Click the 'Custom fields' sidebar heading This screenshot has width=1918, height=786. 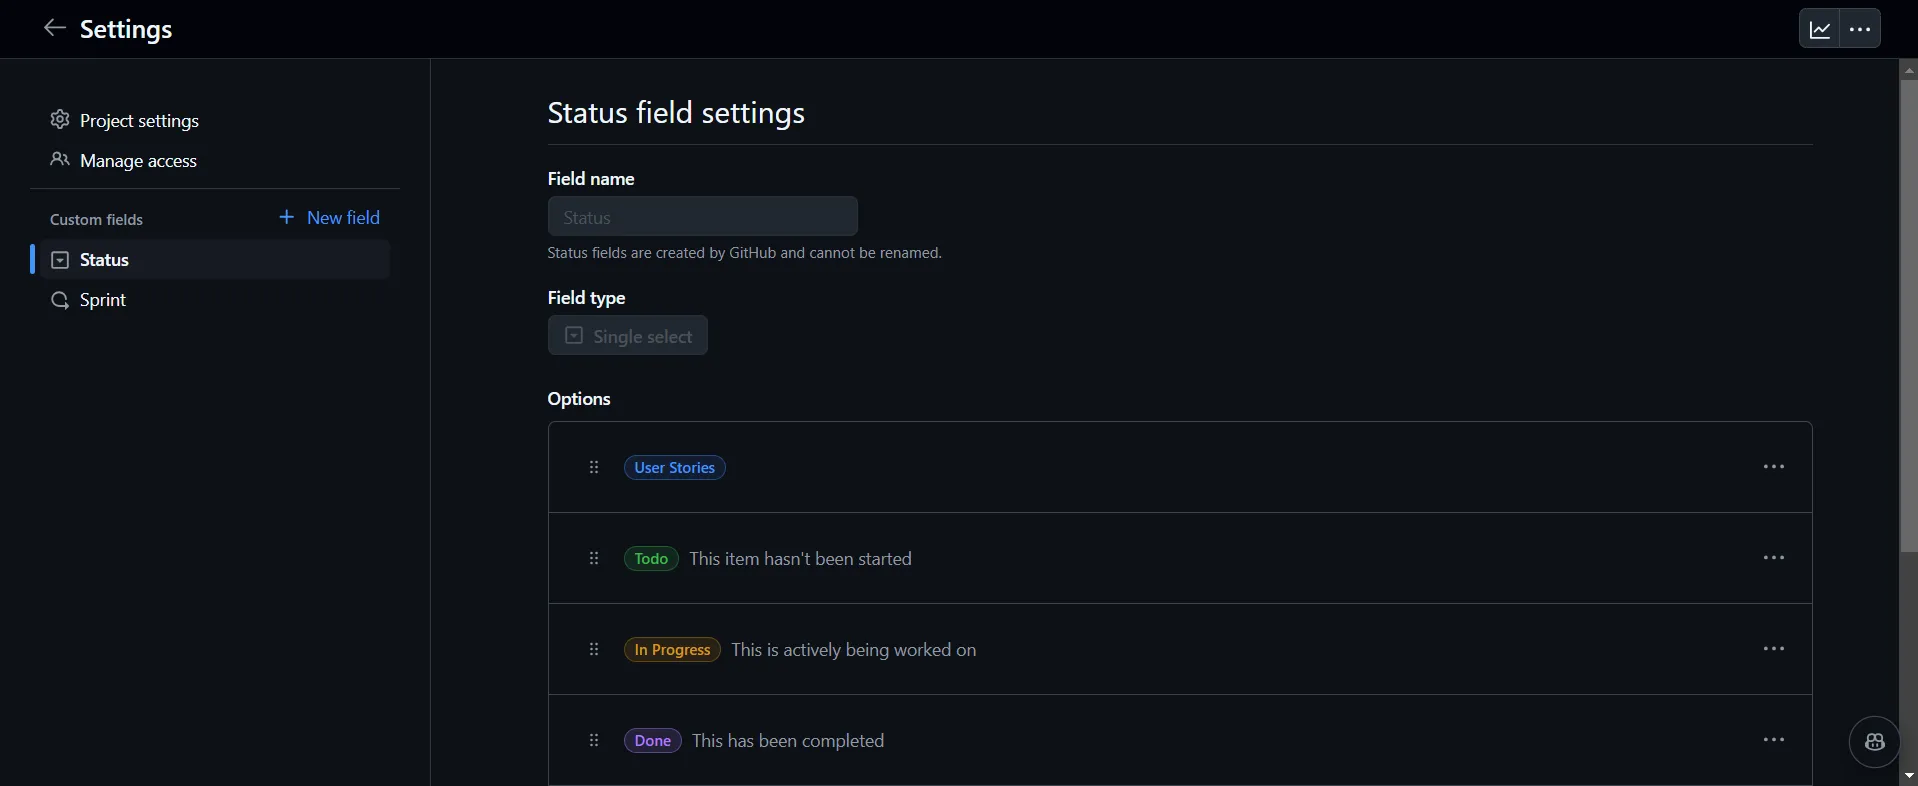click(97, 219)
